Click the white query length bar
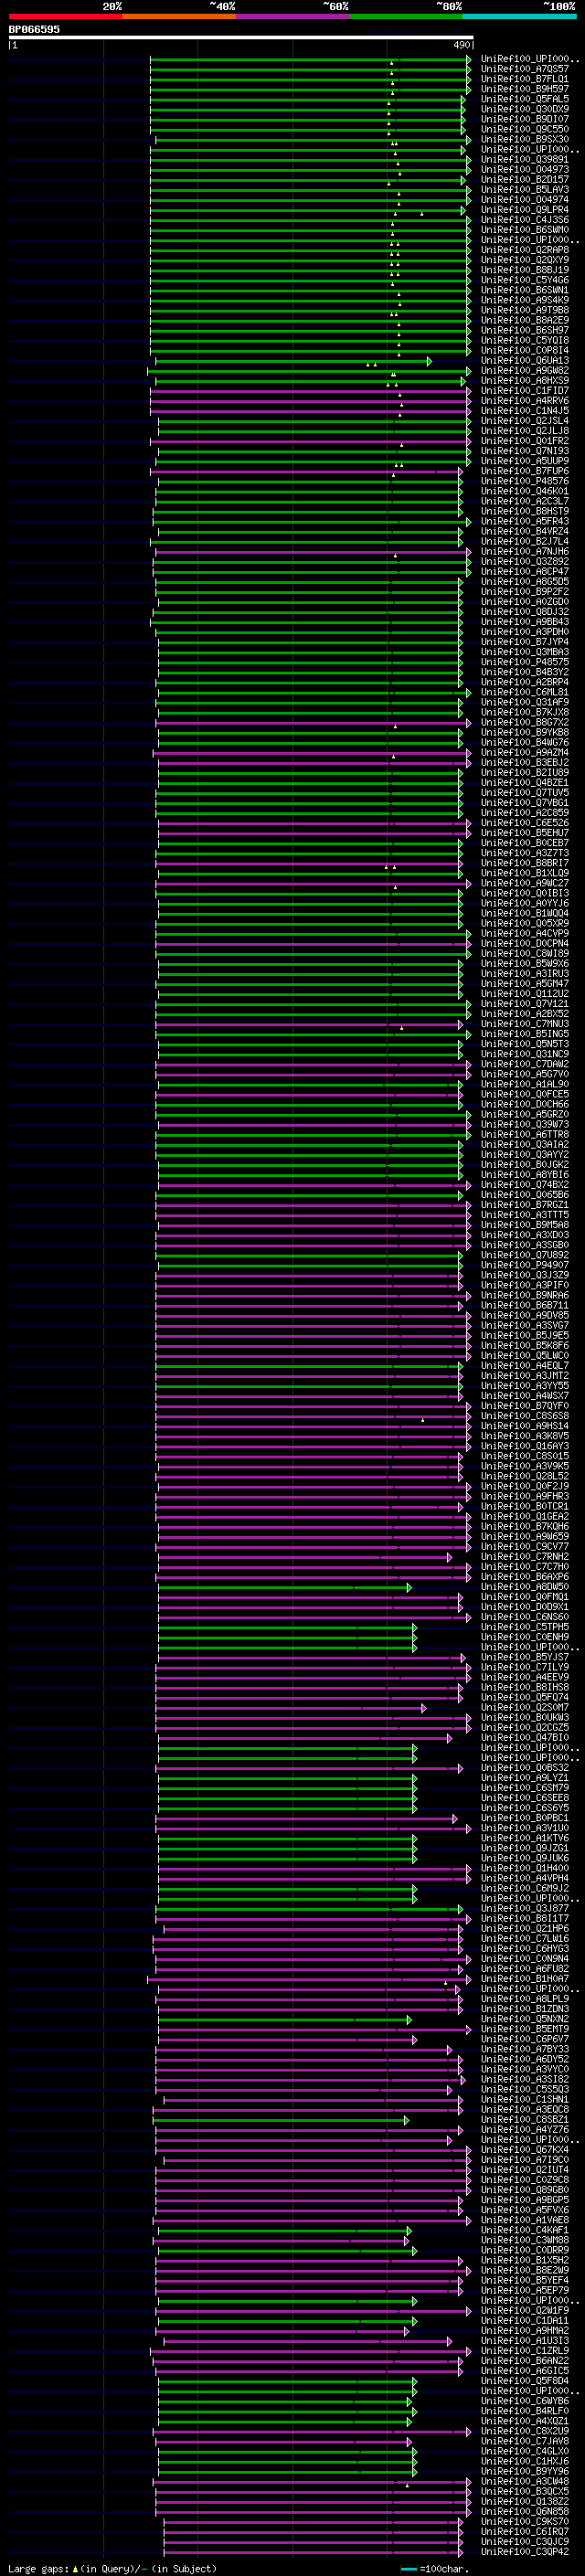 241,37
